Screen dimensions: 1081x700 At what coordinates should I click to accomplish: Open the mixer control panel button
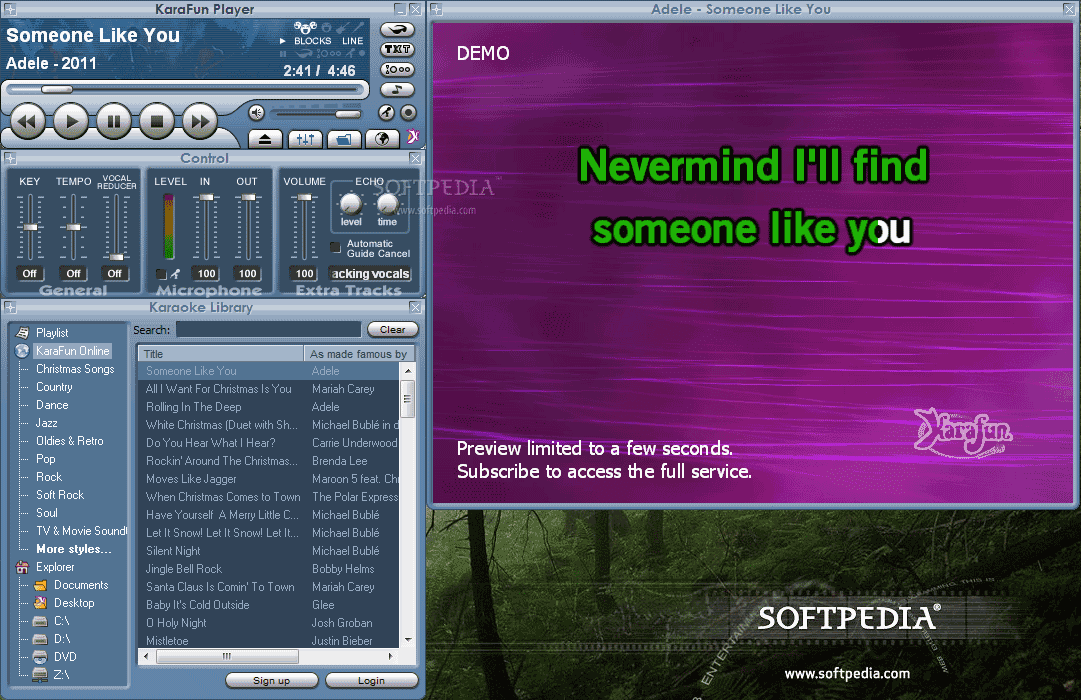pos(305,139)
